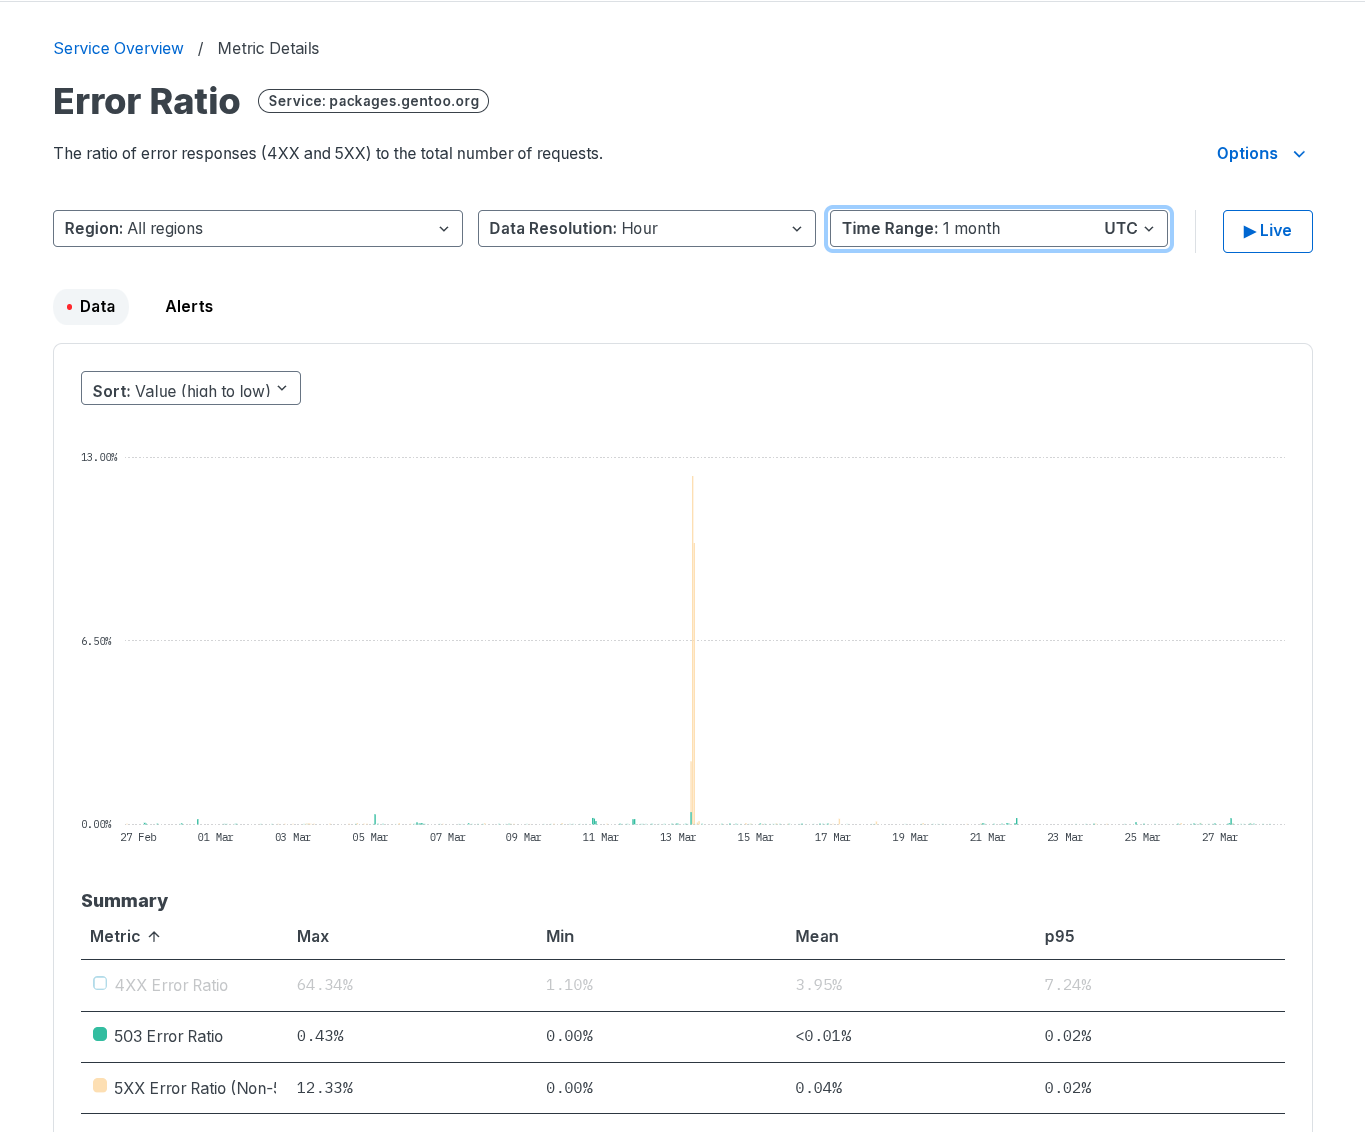Click the Options chevron icon
The height and width of the screenshot is (1132, 1365).
(1299, 154)
